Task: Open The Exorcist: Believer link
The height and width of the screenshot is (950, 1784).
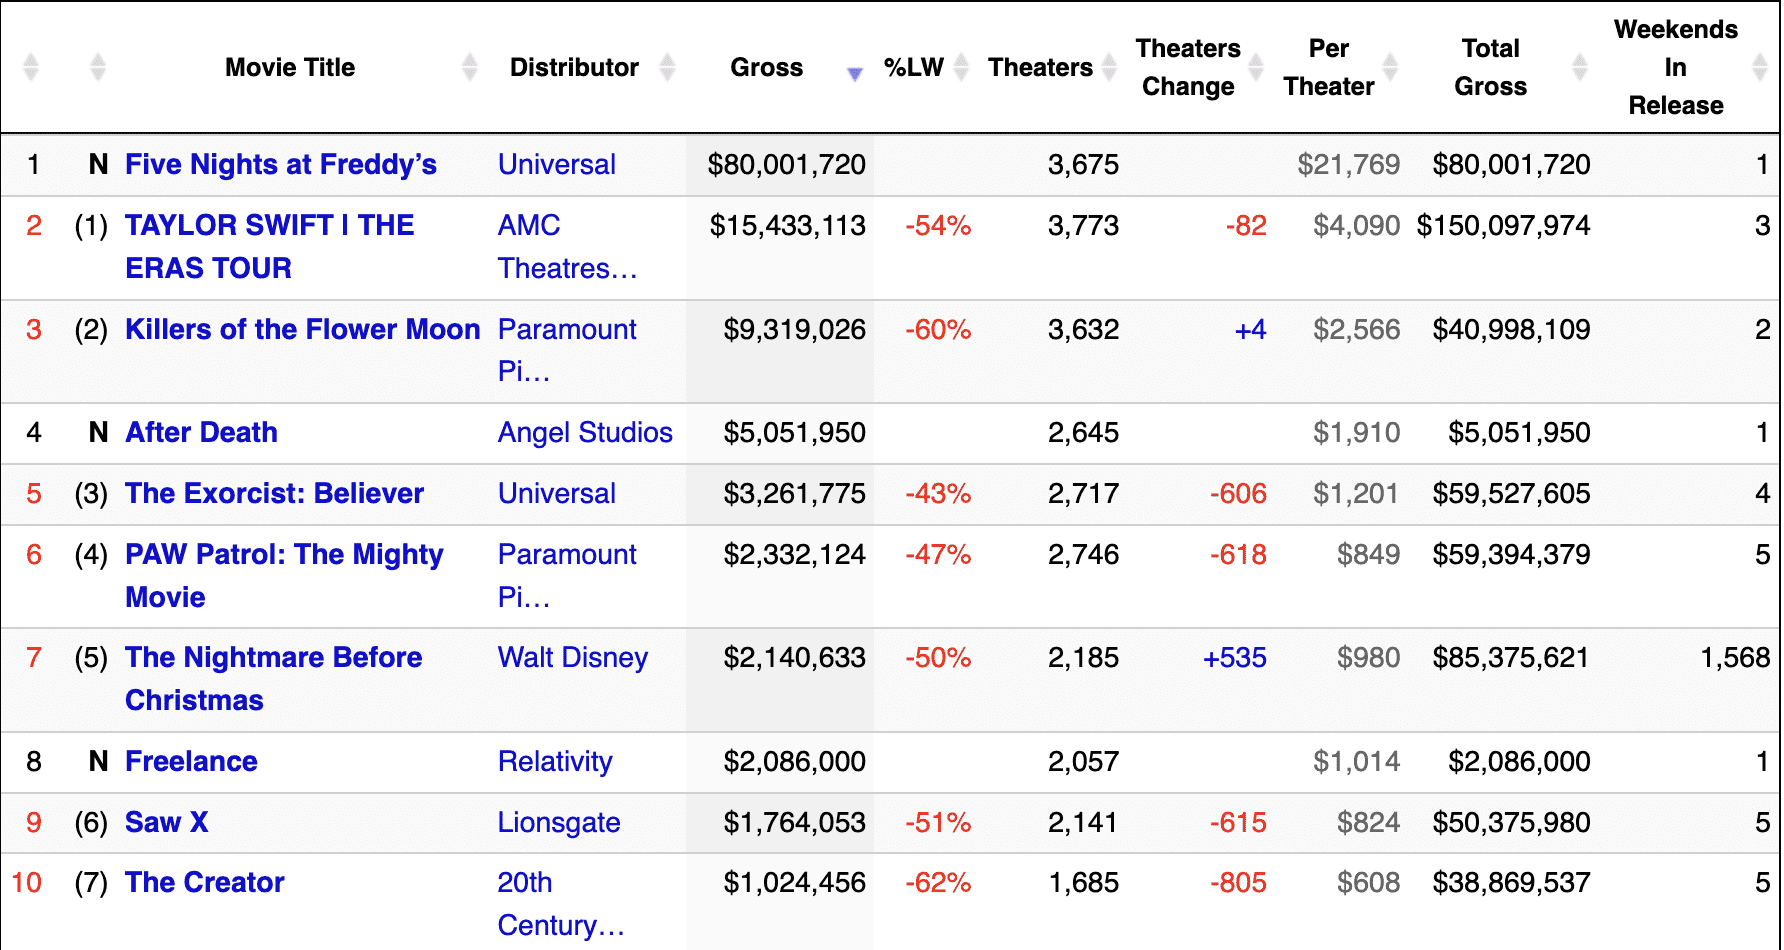Action: tap(274, 493)
